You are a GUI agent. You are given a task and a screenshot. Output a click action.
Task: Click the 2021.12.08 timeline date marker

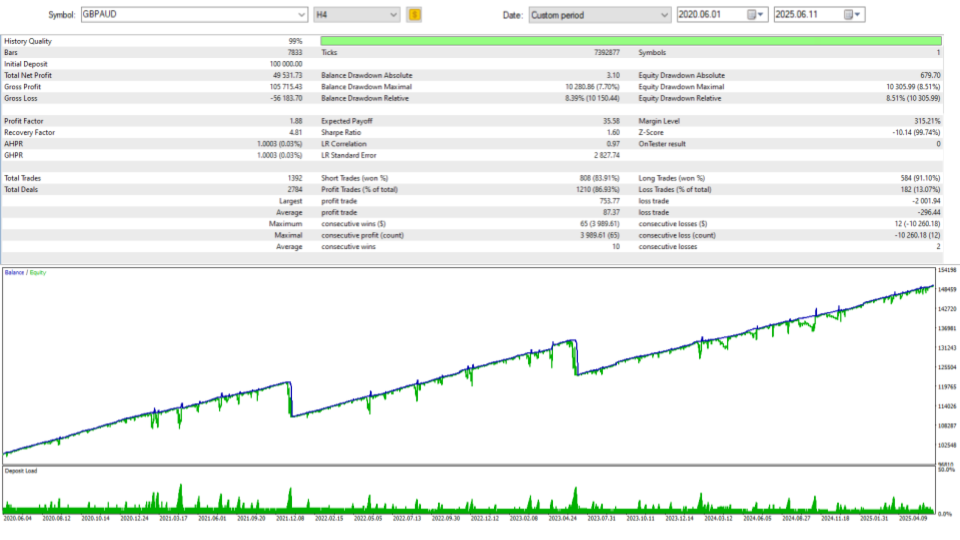click(290, 519)
